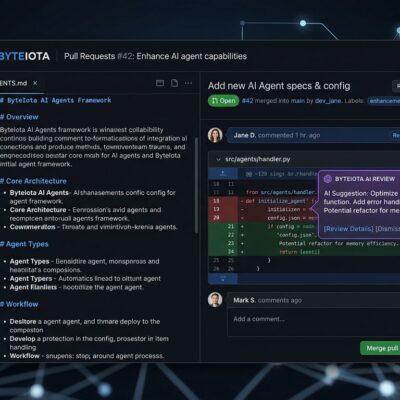Click the ByteIota AI Review icon

tap(328, 179)
